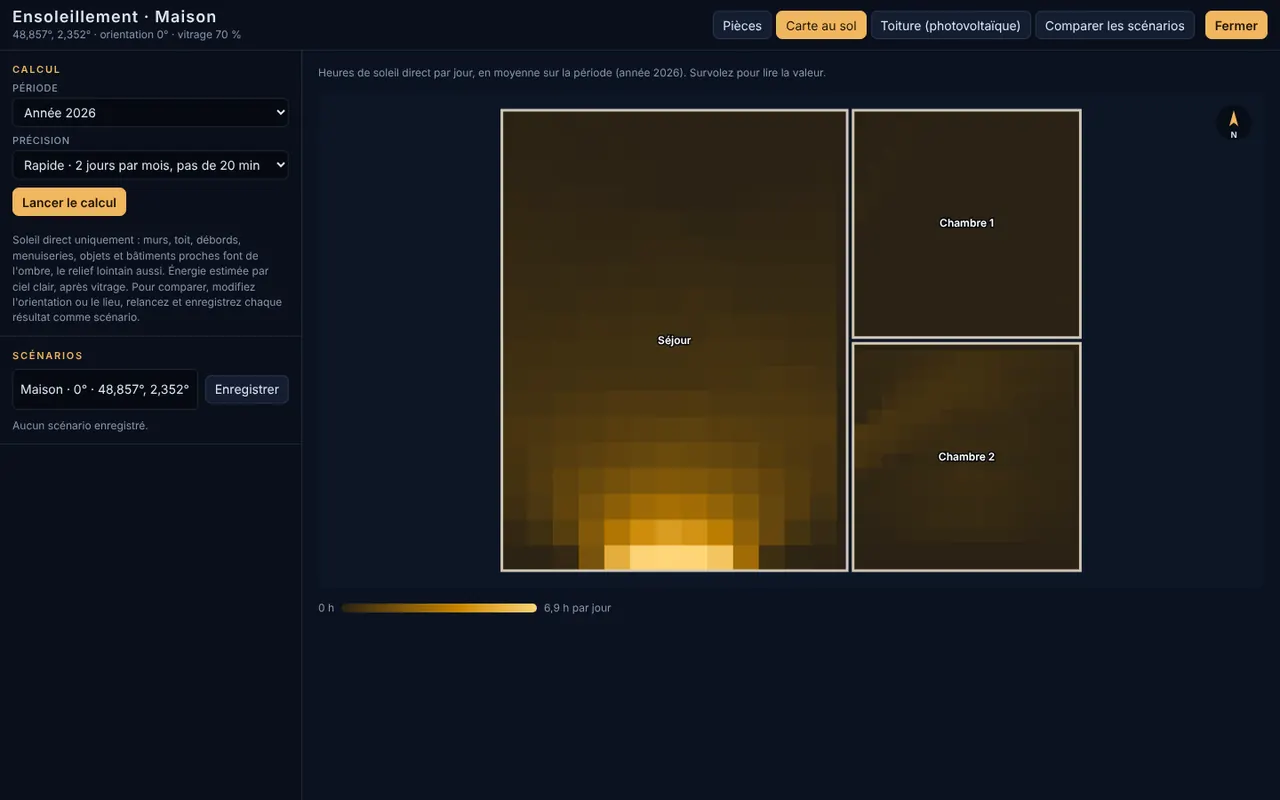The image size is (1280, 800).
Task: Click the "0 h" legend minimum label
Action: click(326, 608)
